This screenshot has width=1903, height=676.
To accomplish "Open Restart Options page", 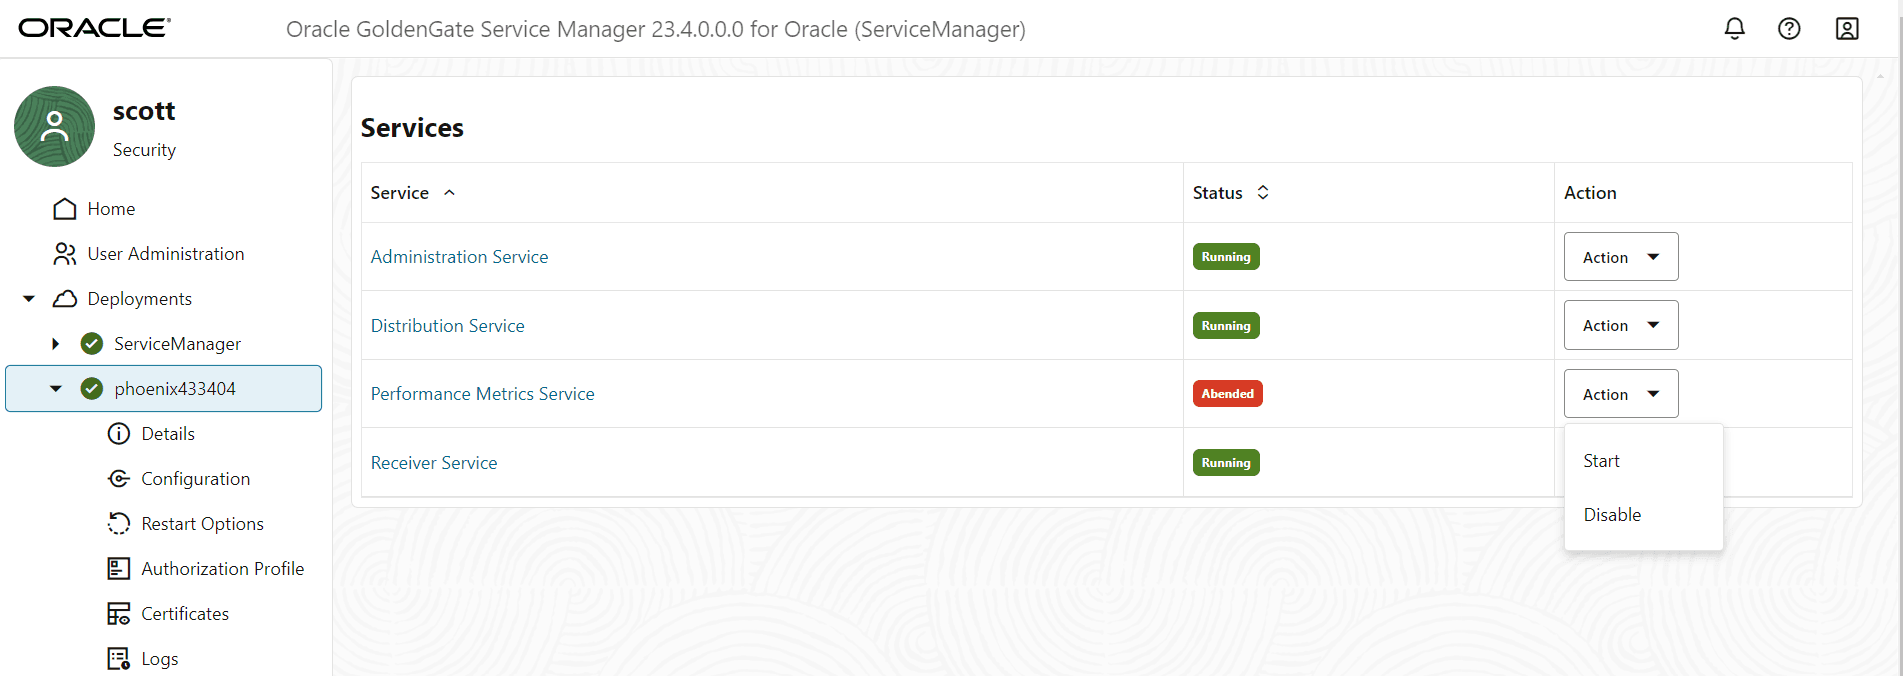I will pos(203,524).
